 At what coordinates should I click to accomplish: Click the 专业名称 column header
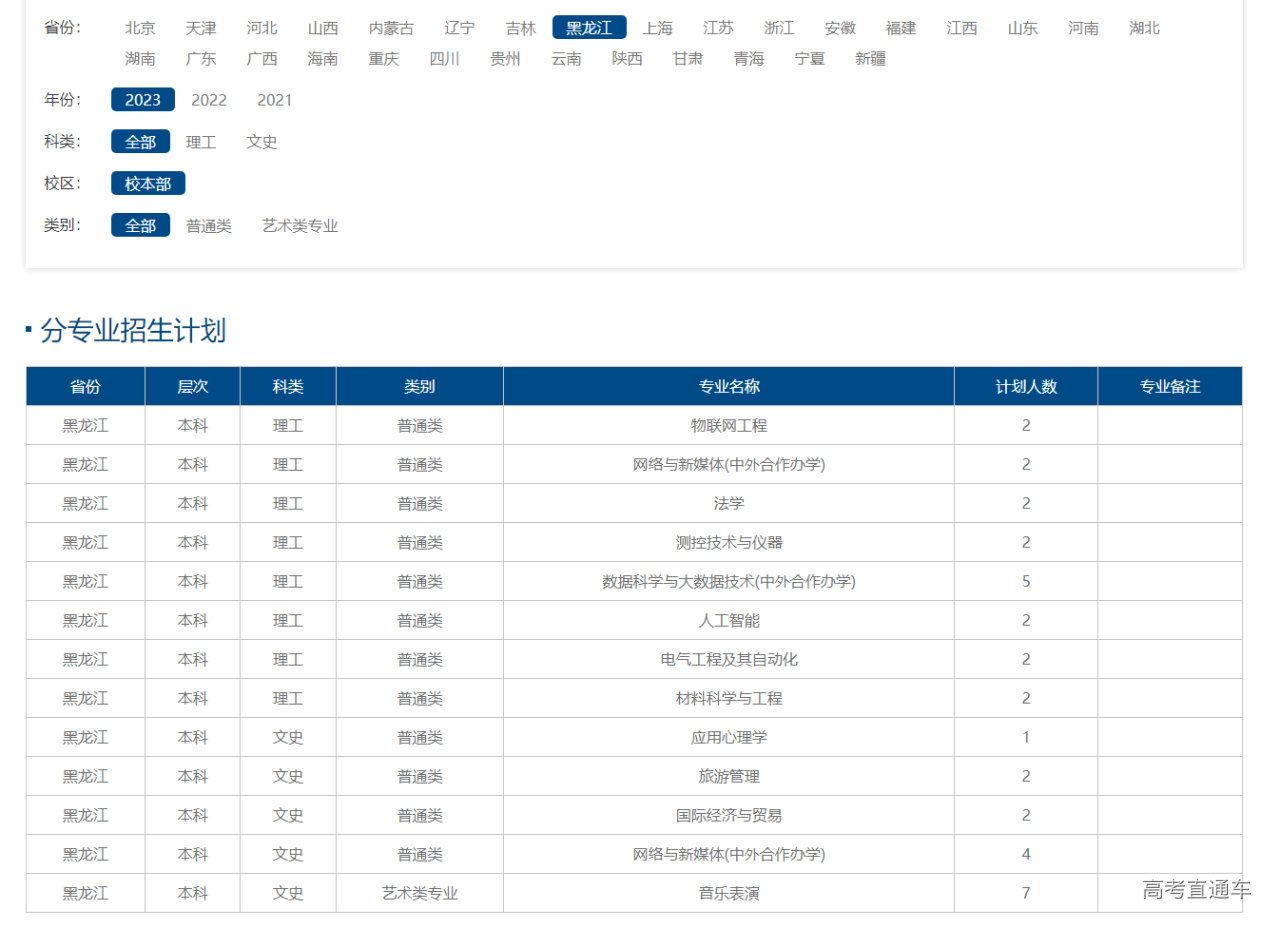pyautogui.click(x=728, y=386)
